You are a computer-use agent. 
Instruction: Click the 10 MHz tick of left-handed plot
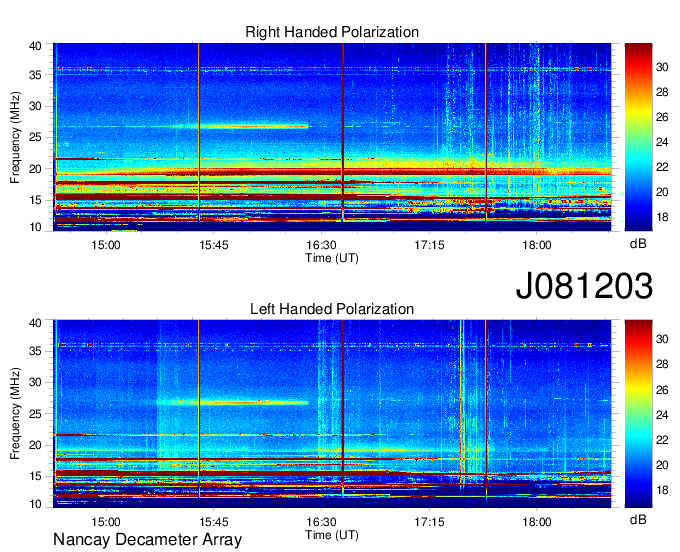(x=35, y=504)
